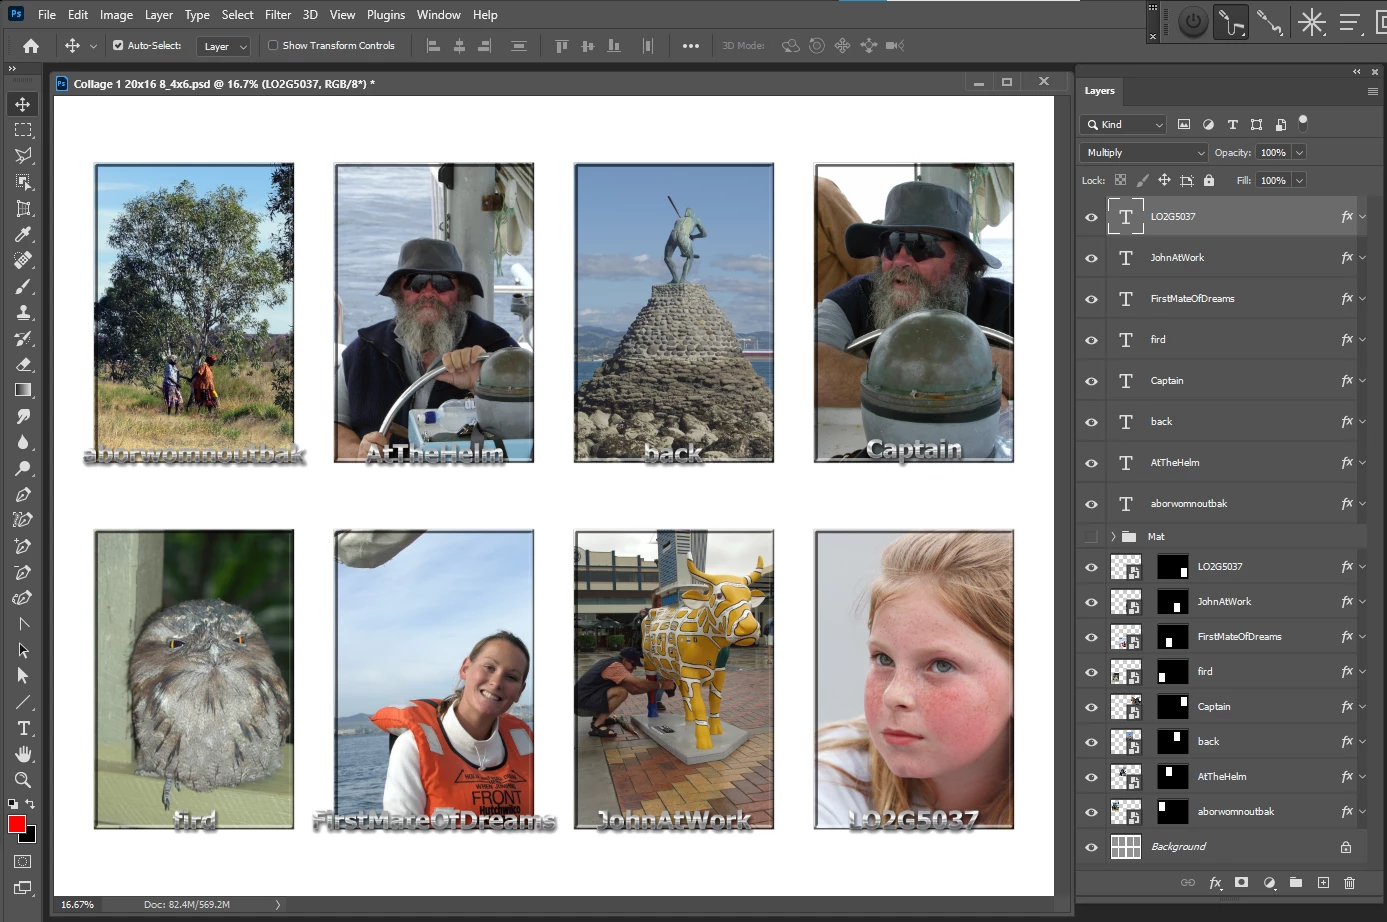Click the Home icon in options bar
Image resolution: width=1387 pixels, height=922 pixels.
(x=31, y=46)
